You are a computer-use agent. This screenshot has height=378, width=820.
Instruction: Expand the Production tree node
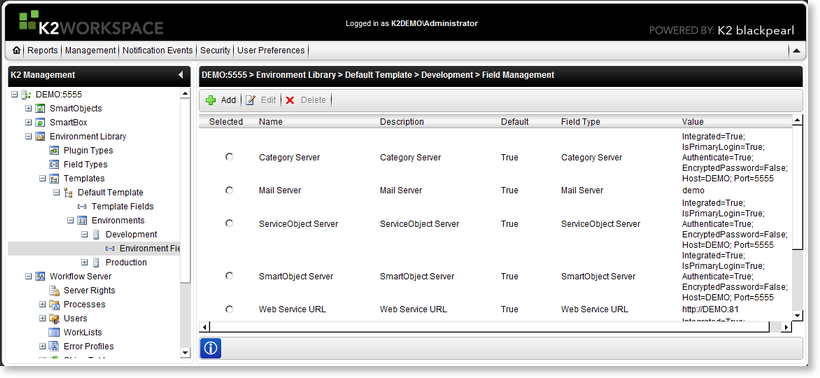point(84,262)
